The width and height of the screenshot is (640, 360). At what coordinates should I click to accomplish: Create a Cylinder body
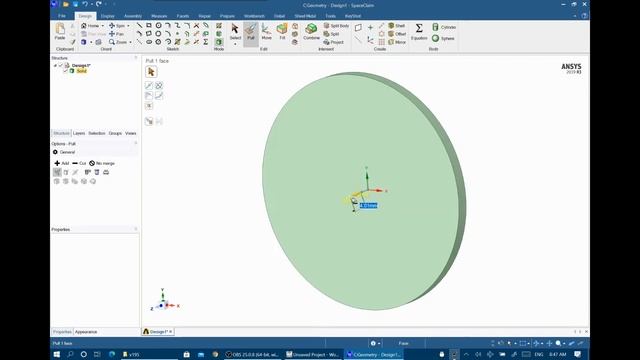click(444, 27)
